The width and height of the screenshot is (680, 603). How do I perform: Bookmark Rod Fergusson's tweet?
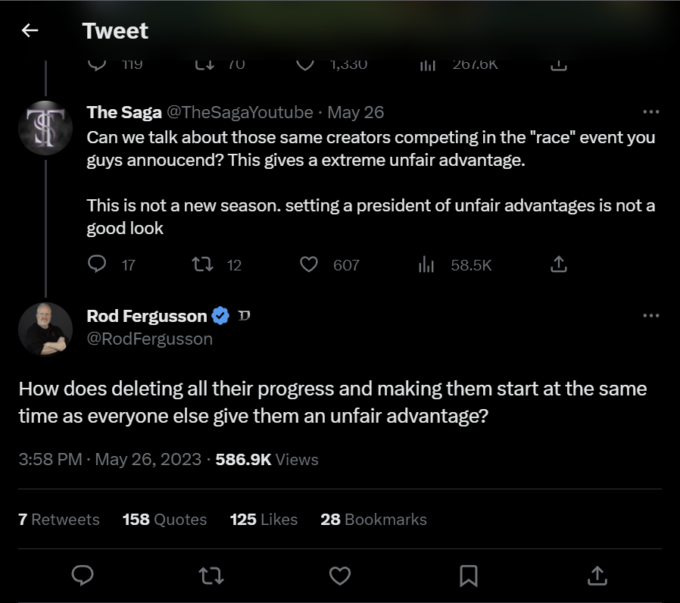coord(468,575)
